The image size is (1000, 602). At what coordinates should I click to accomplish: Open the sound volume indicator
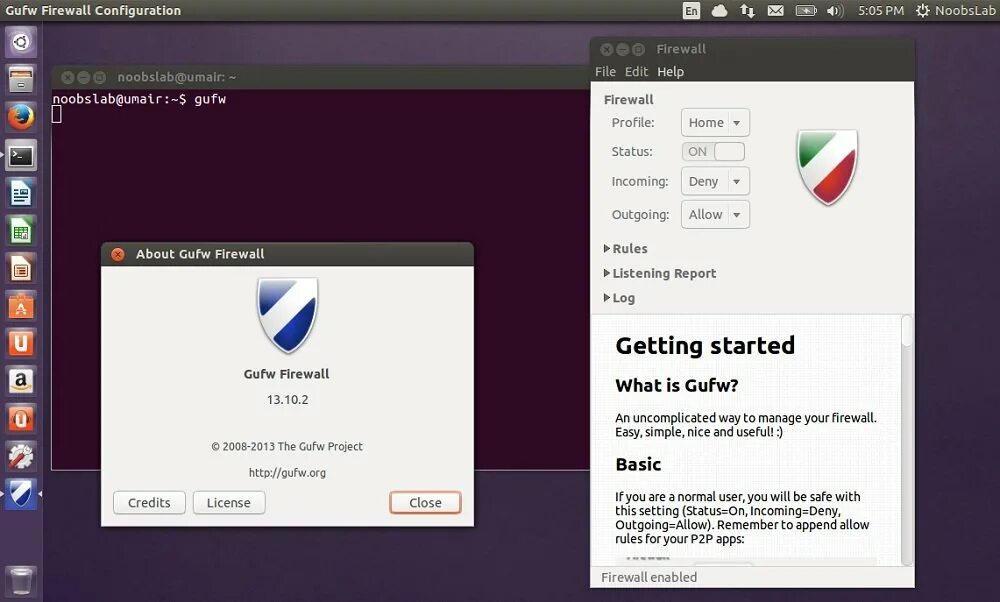(x=835, y=11)
